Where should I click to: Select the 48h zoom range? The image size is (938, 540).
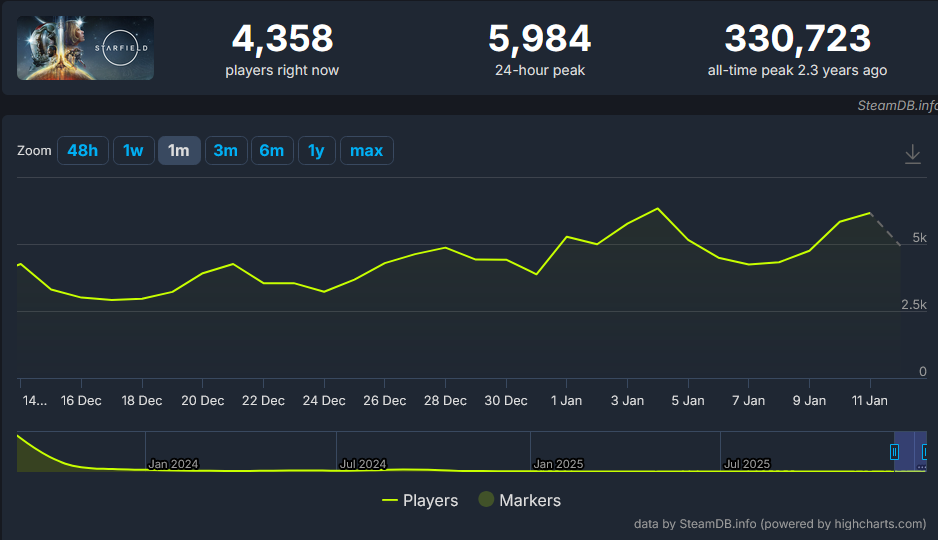coord(83,150)
